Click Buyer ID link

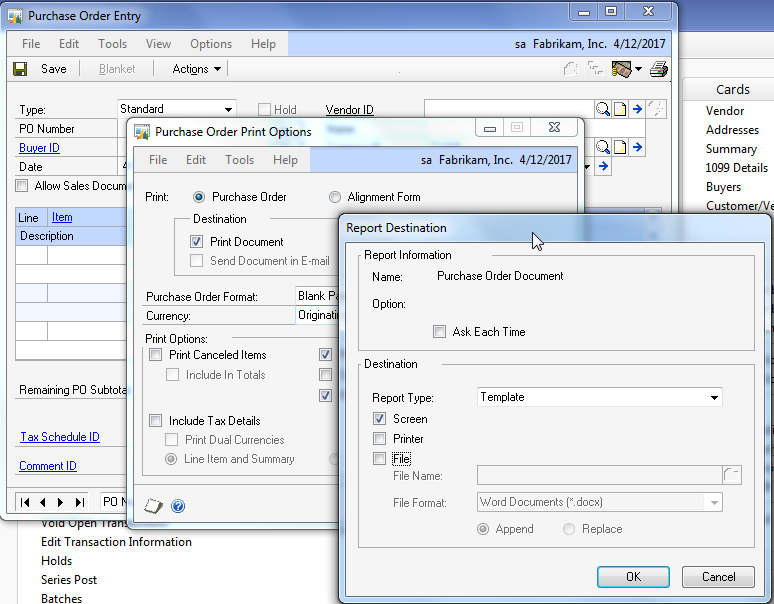pos(39,148)
